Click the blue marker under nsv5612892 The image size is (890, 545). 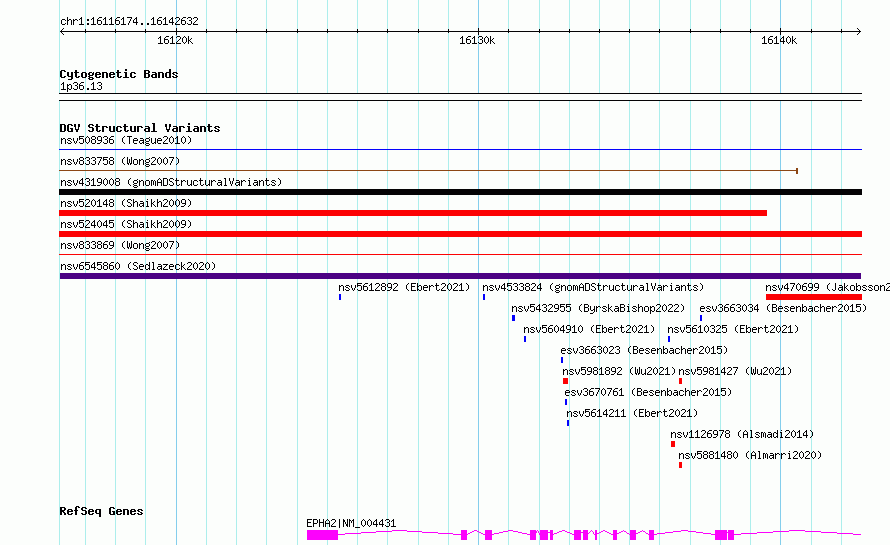(340, 297)
